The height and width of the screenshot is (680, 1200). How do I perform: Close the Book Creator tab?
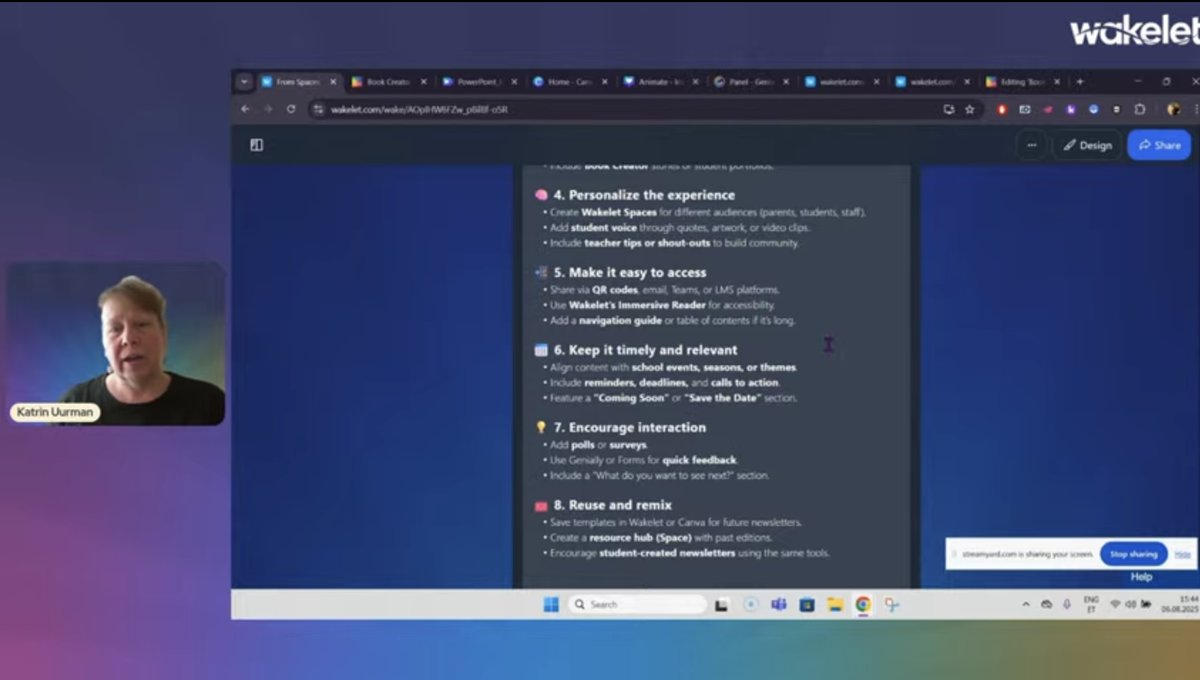coord(423,82)
